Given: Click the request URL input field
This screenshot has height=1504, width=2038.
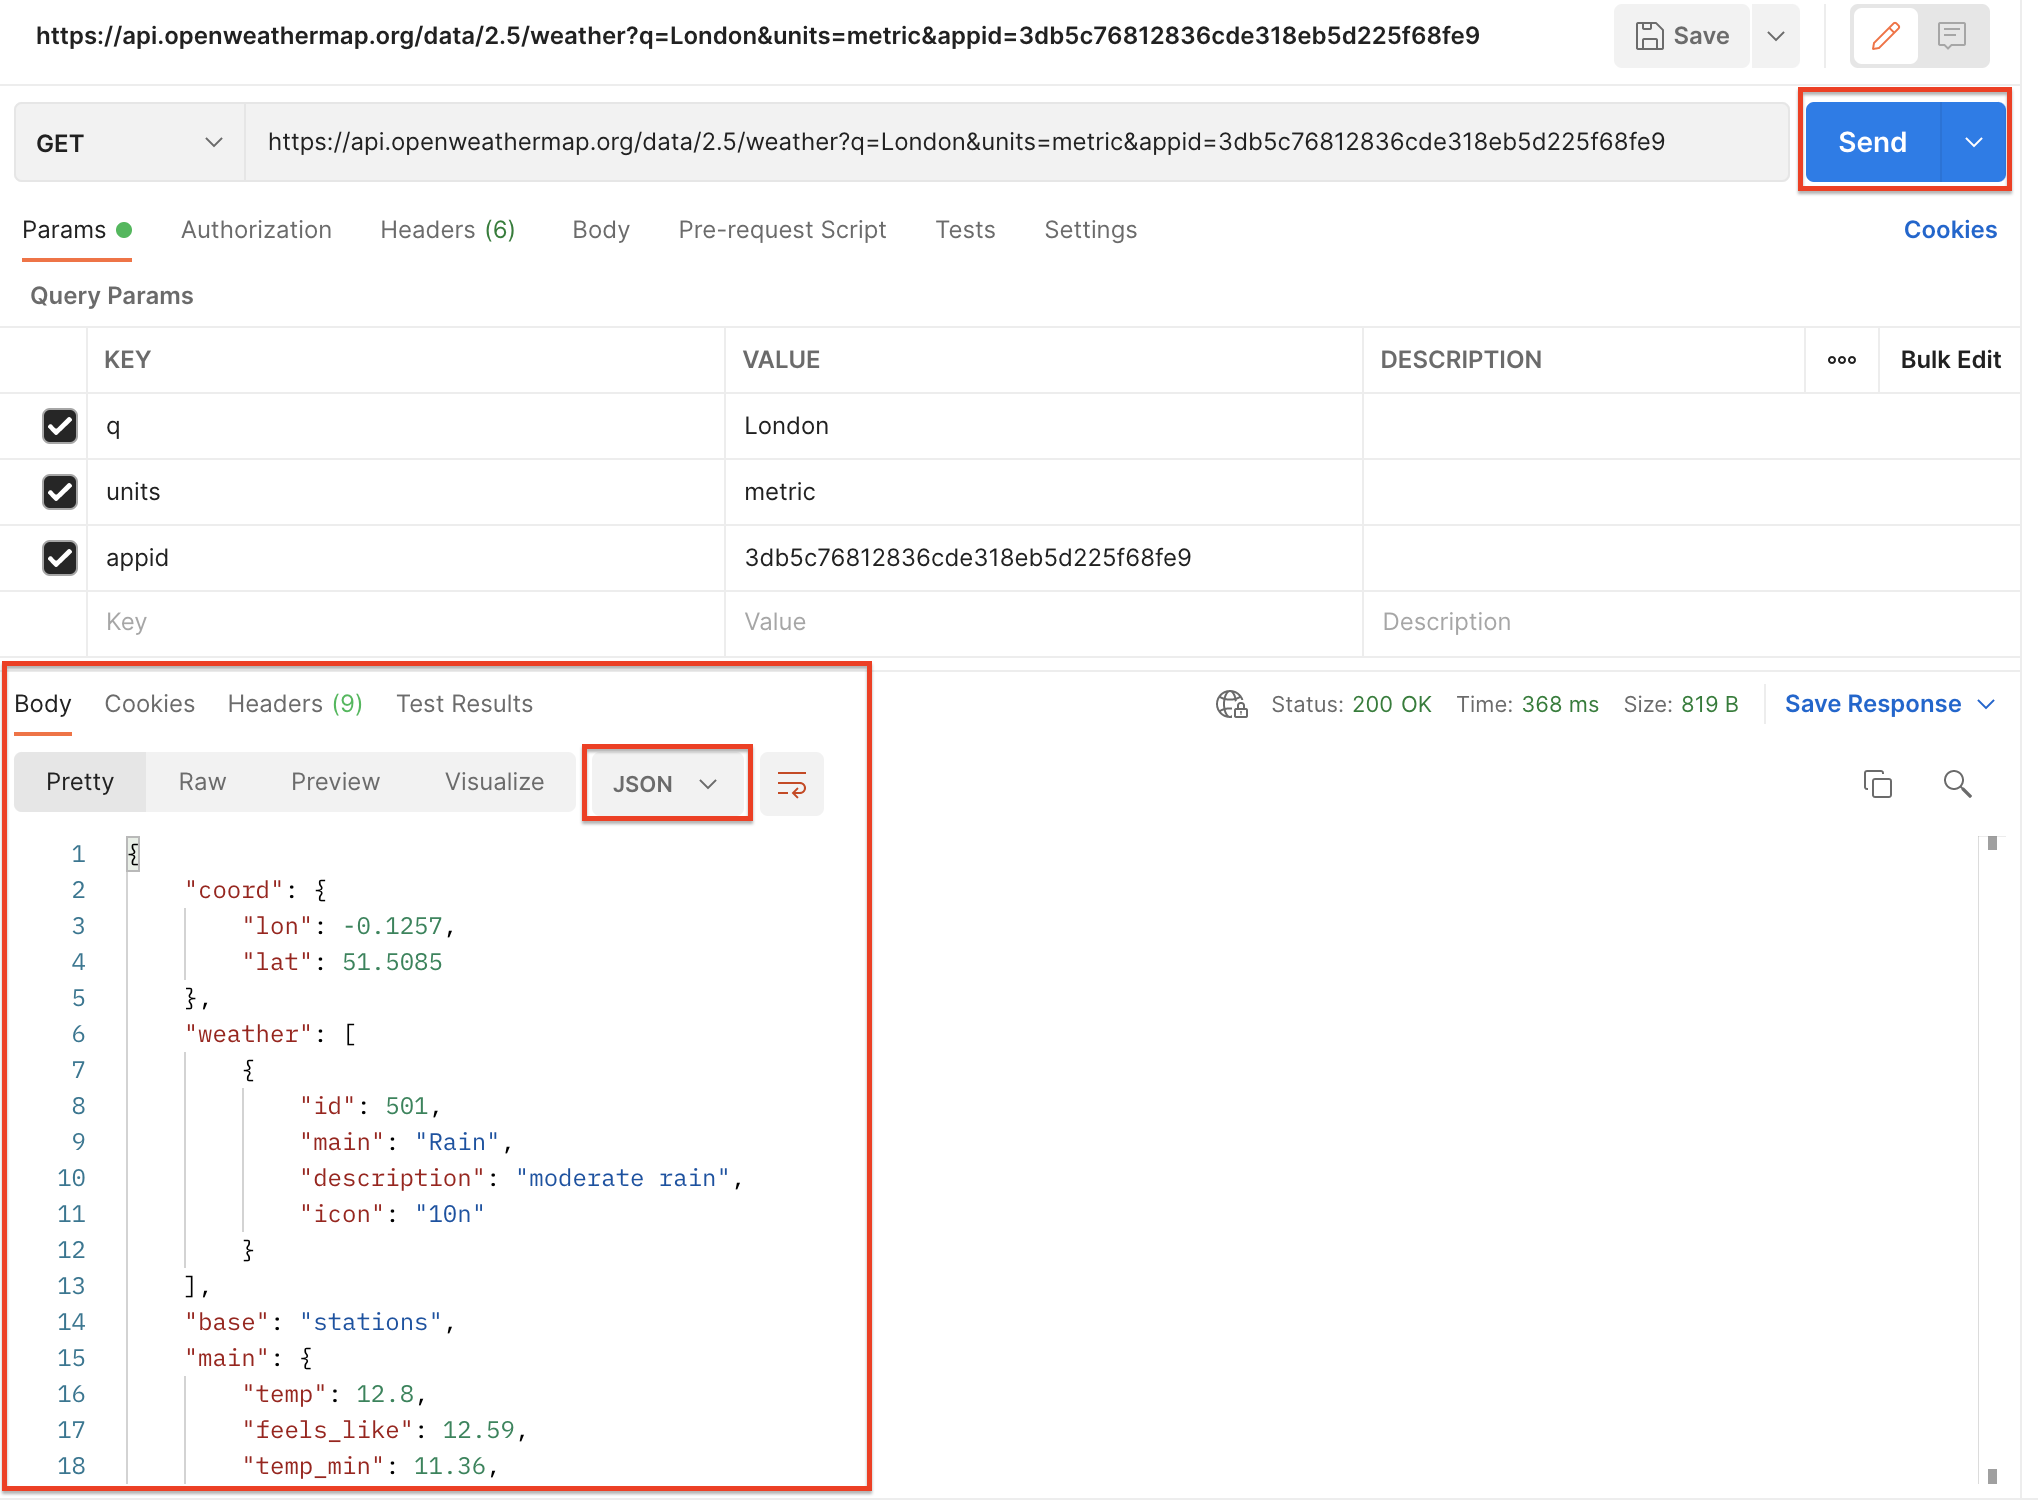Looking at the screenshot, I should (x=1015, y=143).
